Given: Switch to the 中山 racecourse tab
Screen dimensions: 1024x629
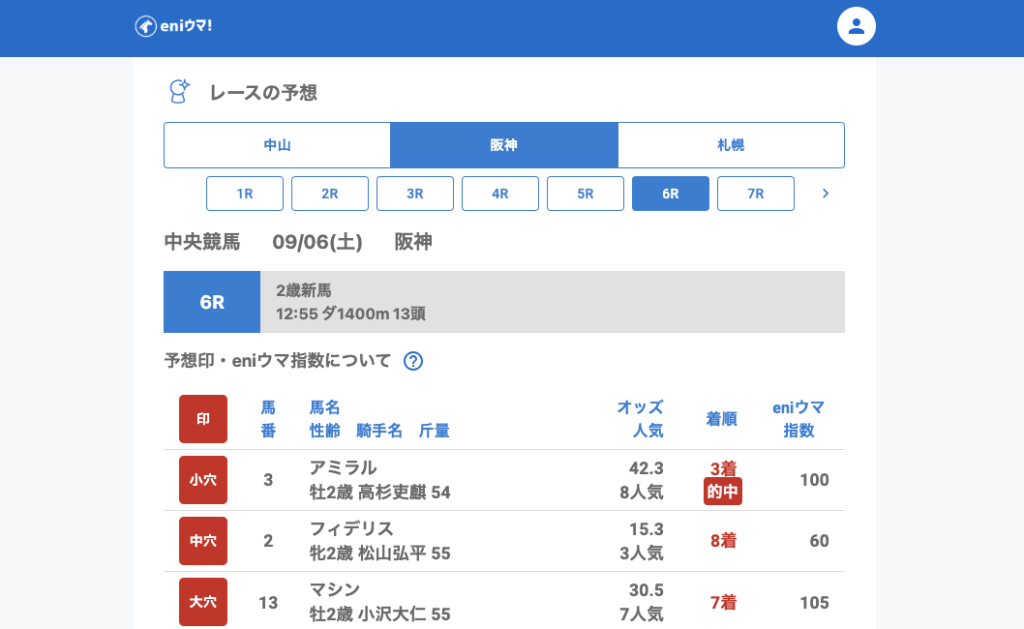Looking at the screenshot, I should tap(277, 145).
